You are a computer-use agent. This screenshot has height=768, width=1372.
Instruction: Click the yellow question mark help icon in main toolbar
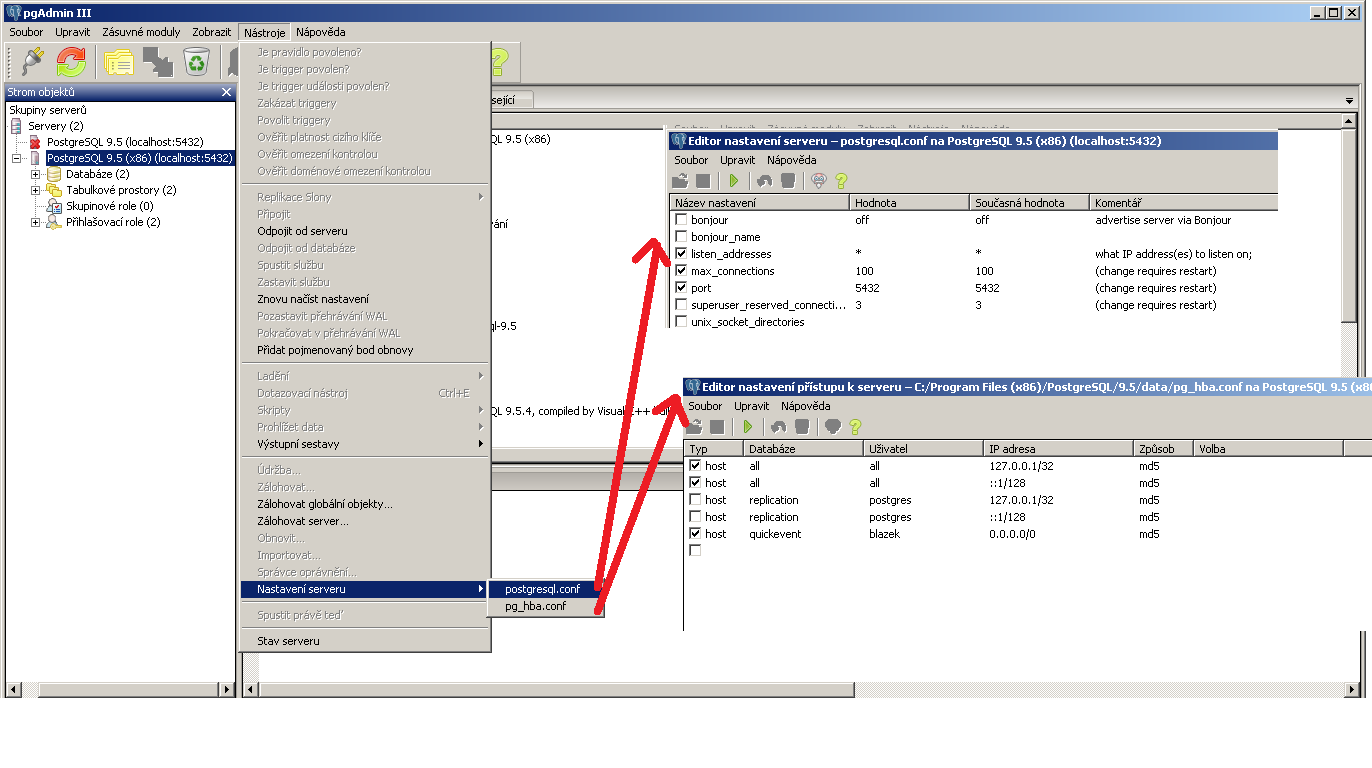(x=498, y=62)
